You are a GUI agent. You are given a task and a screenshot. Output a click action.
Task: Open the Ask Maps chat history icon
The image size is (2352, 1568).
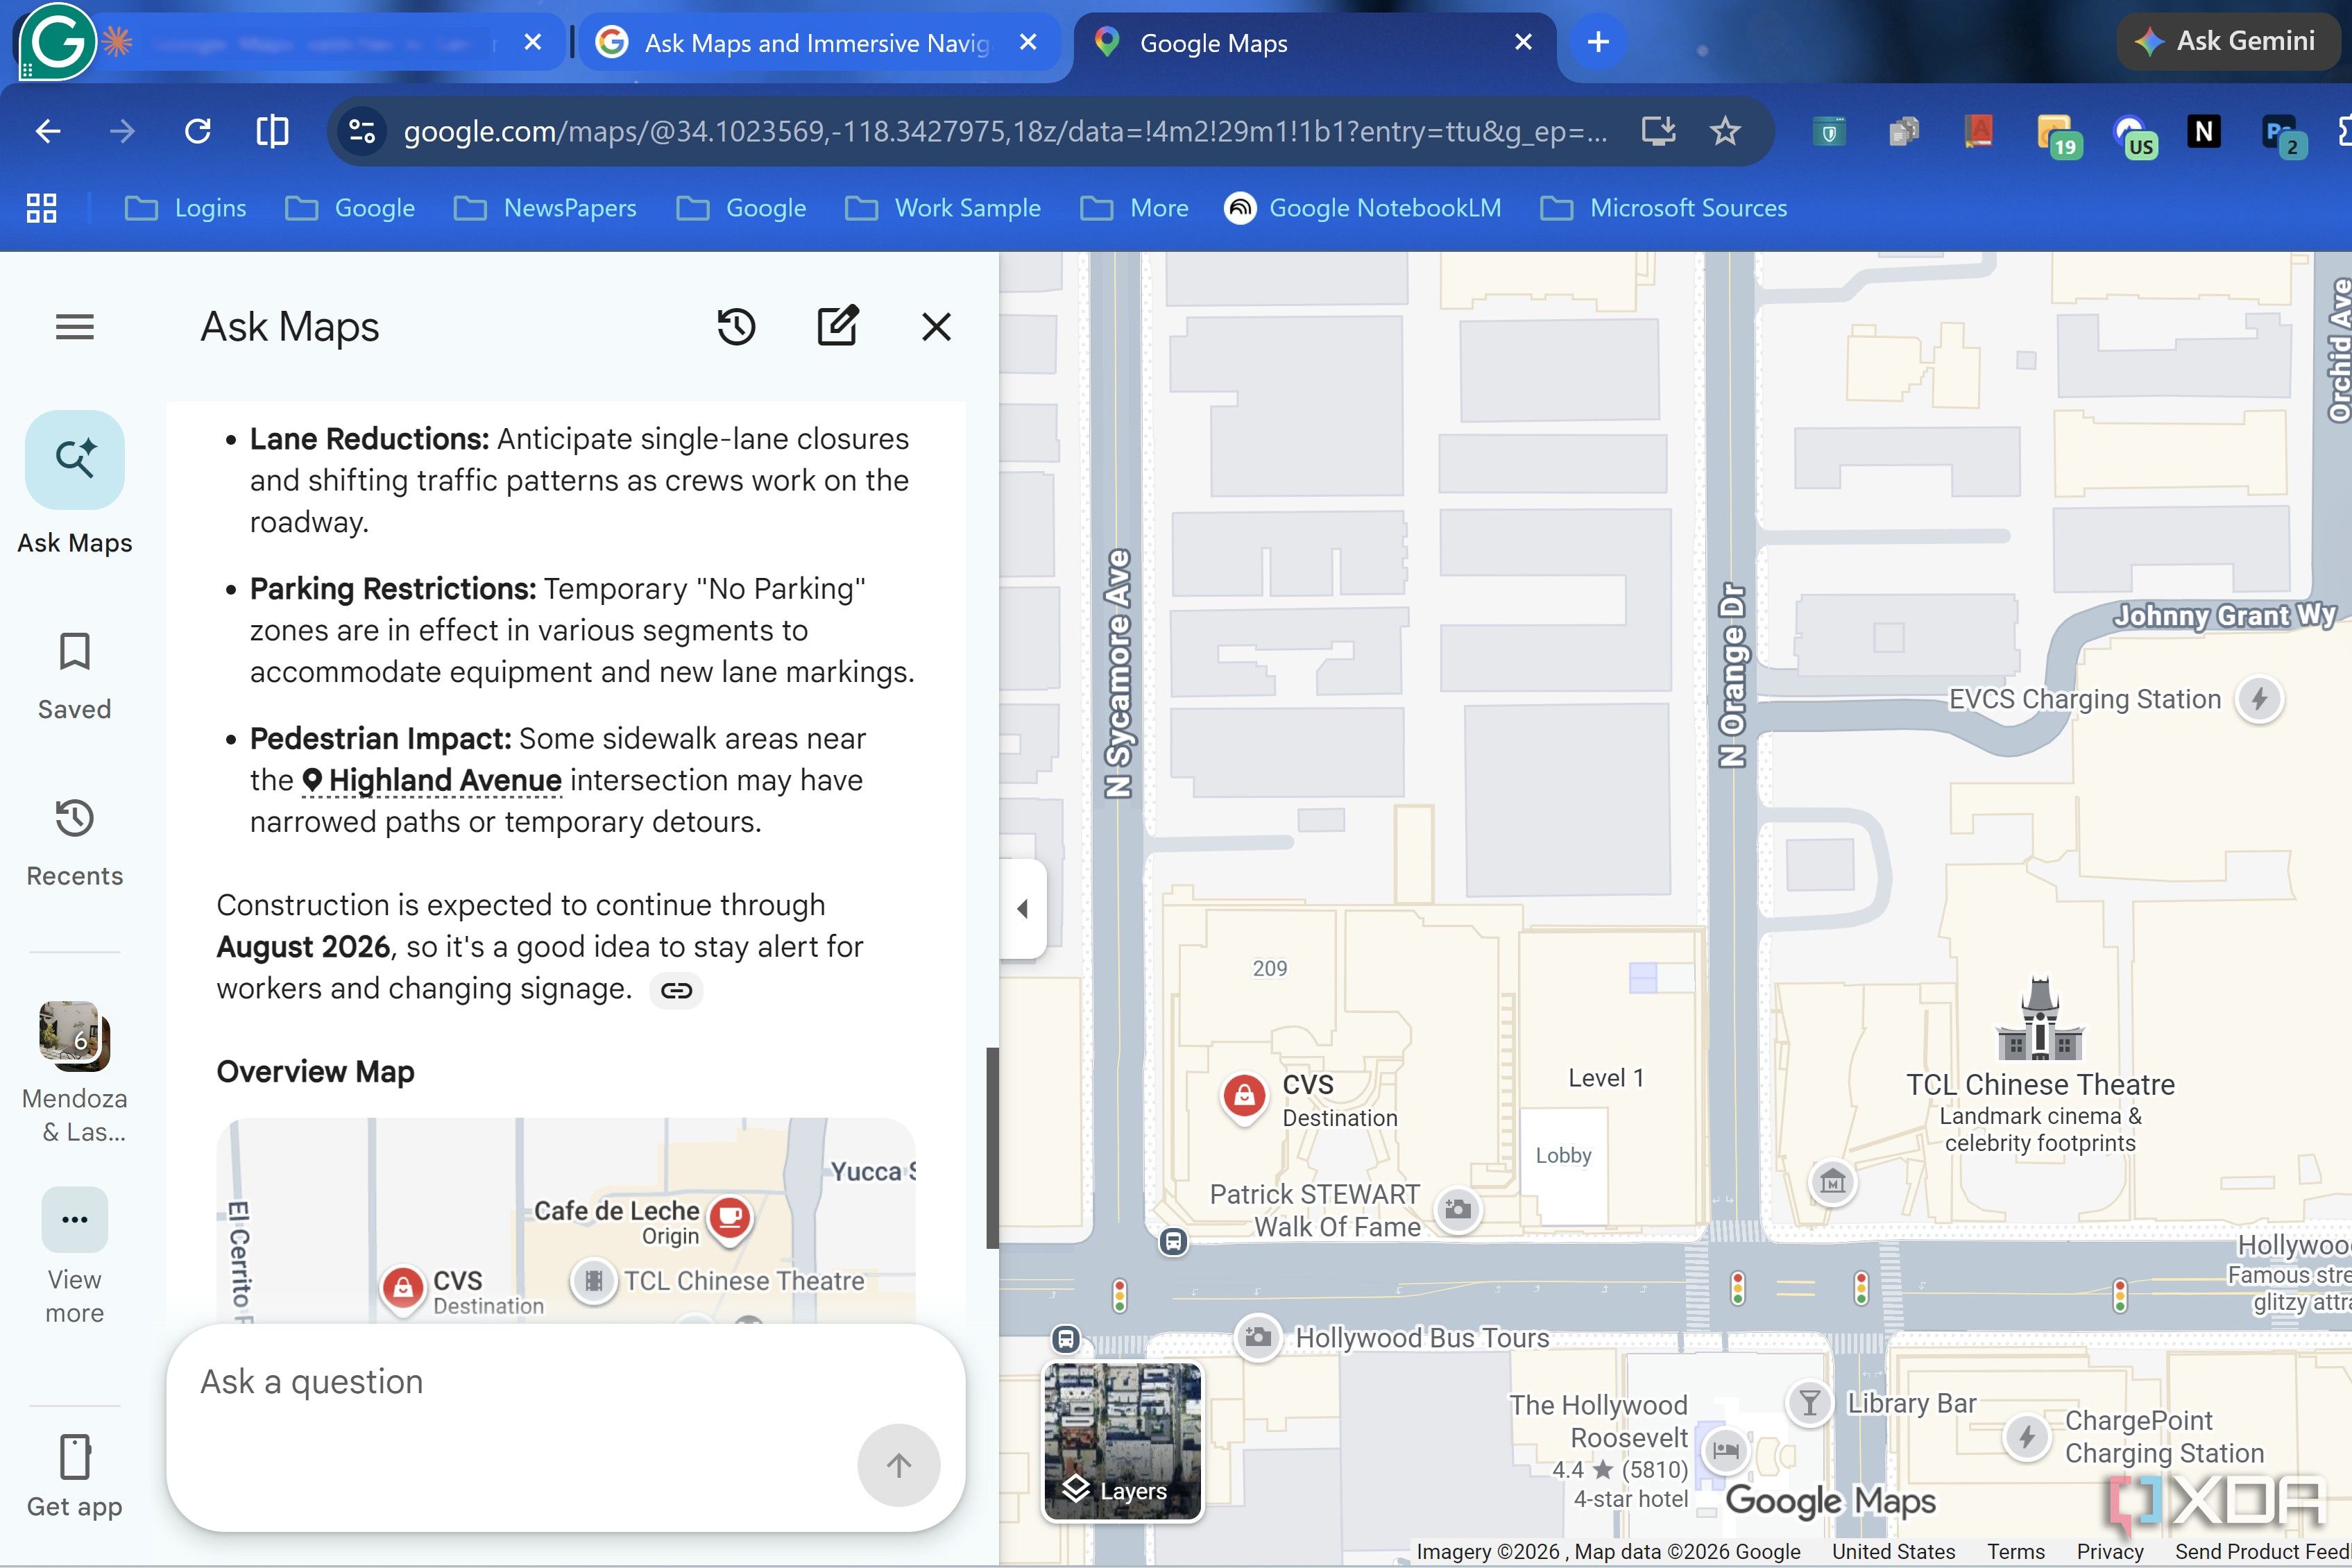click(x=736, y=327)
